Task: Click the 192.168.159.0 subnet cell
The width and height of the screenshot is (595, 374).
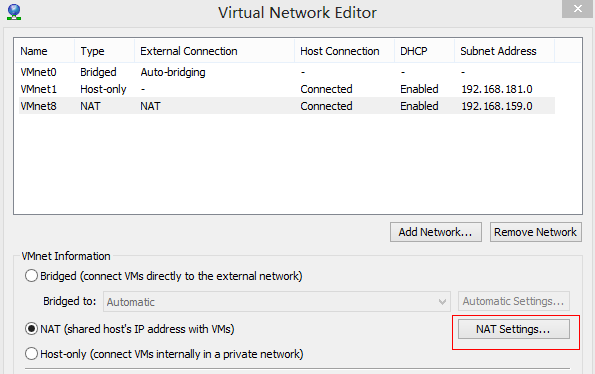Action: pos(497,106)
